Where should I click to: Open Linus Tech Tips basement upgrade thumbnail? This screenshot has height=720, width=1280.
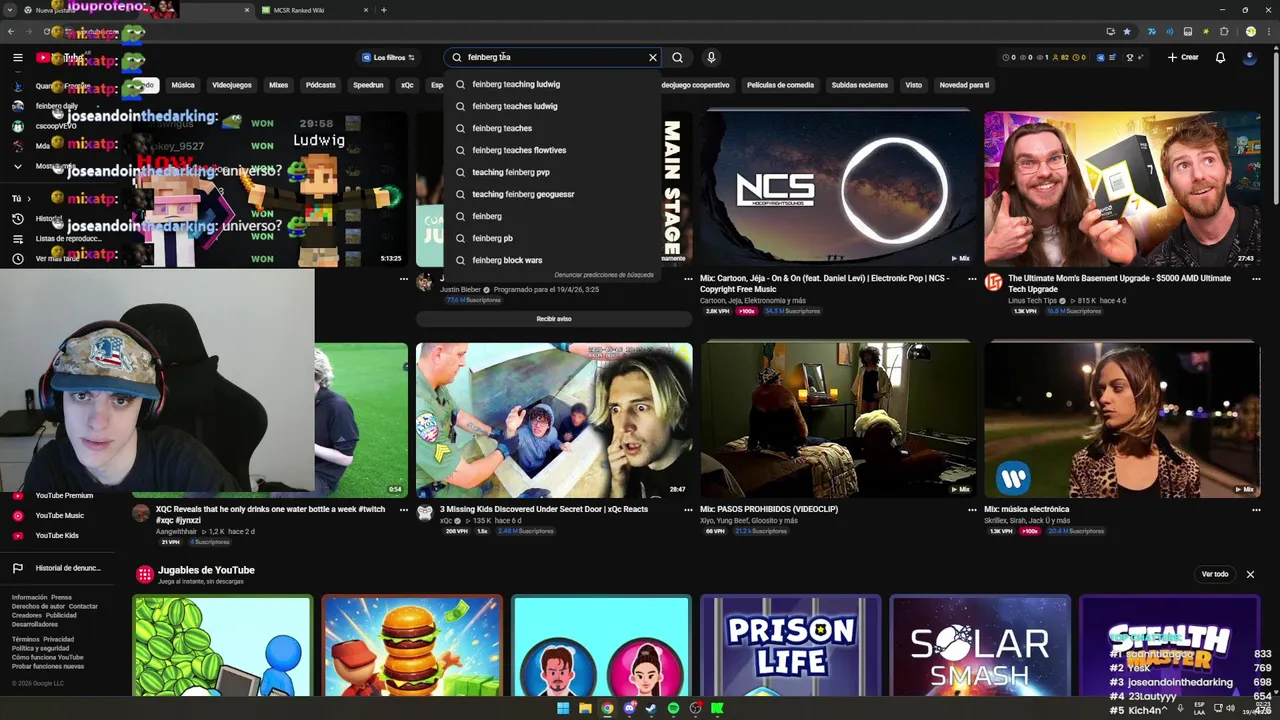(1122, 188)
